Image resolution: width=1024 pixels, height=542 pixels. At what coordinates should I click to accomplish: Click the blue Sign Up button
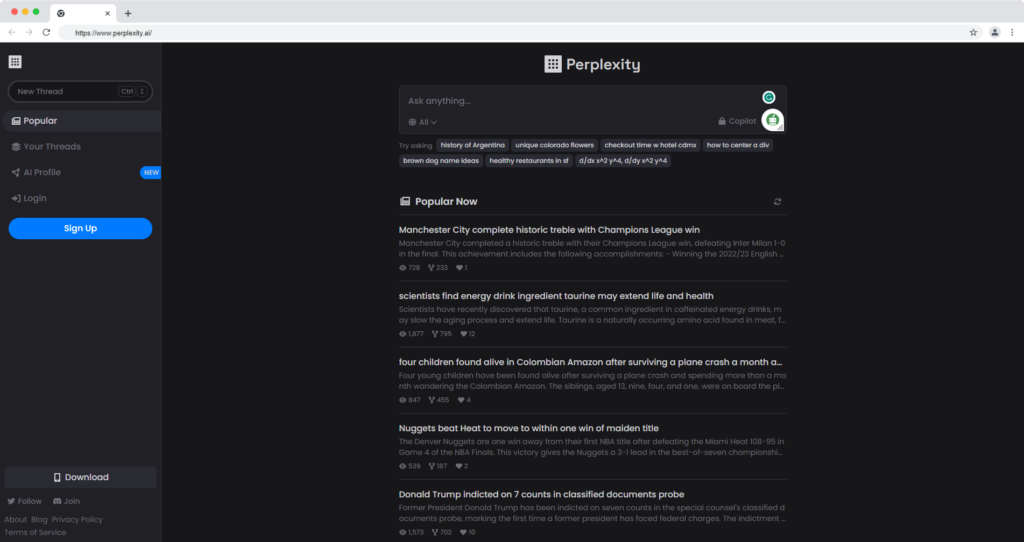pos(80,229)
